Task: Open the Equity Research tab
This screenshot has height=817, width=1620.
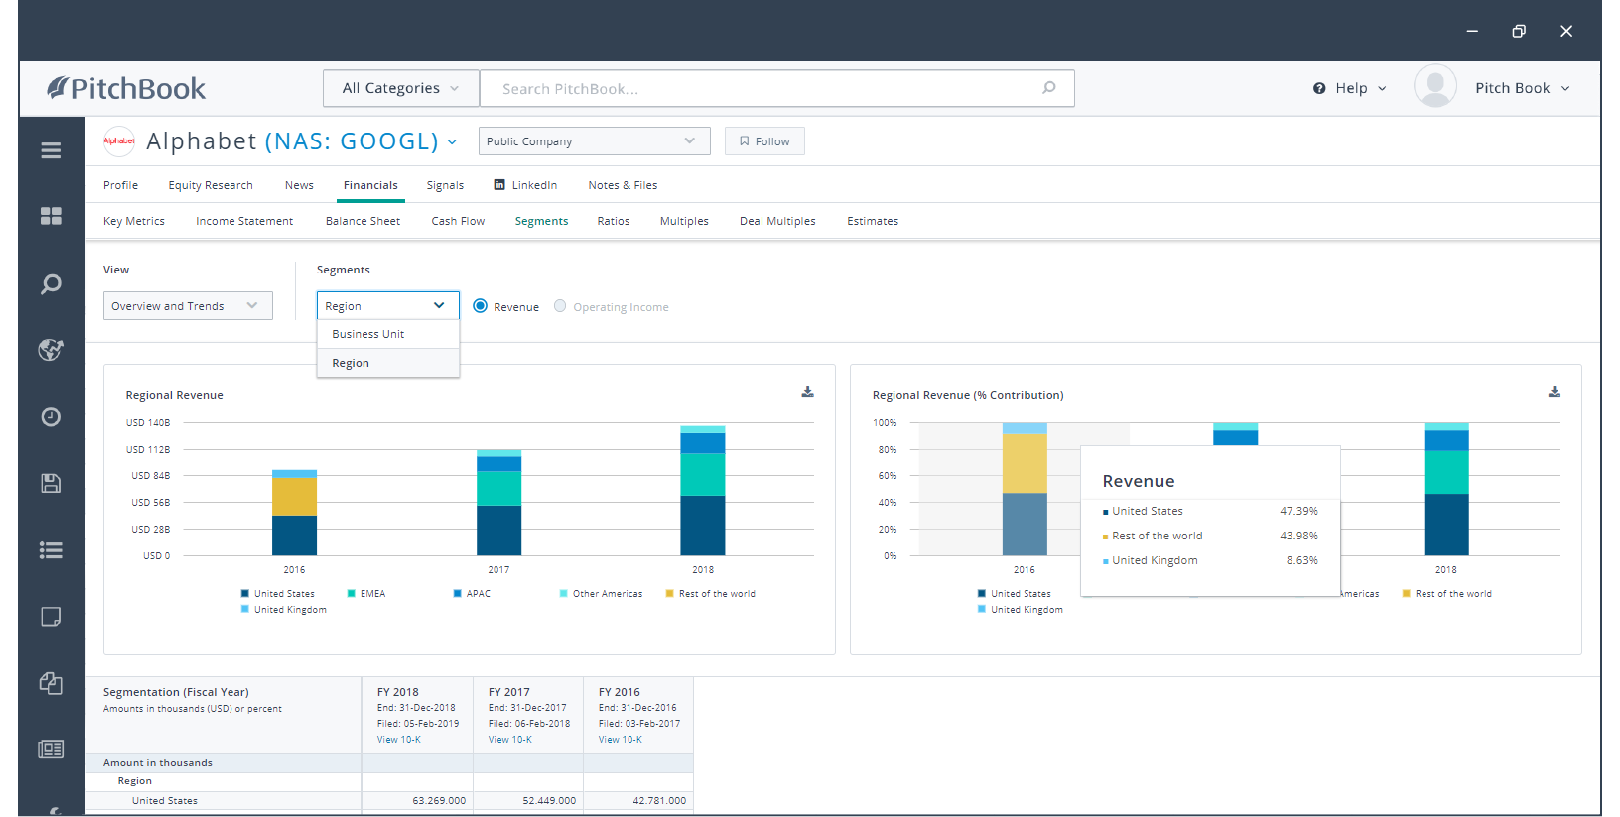Action: coord(210,185)
